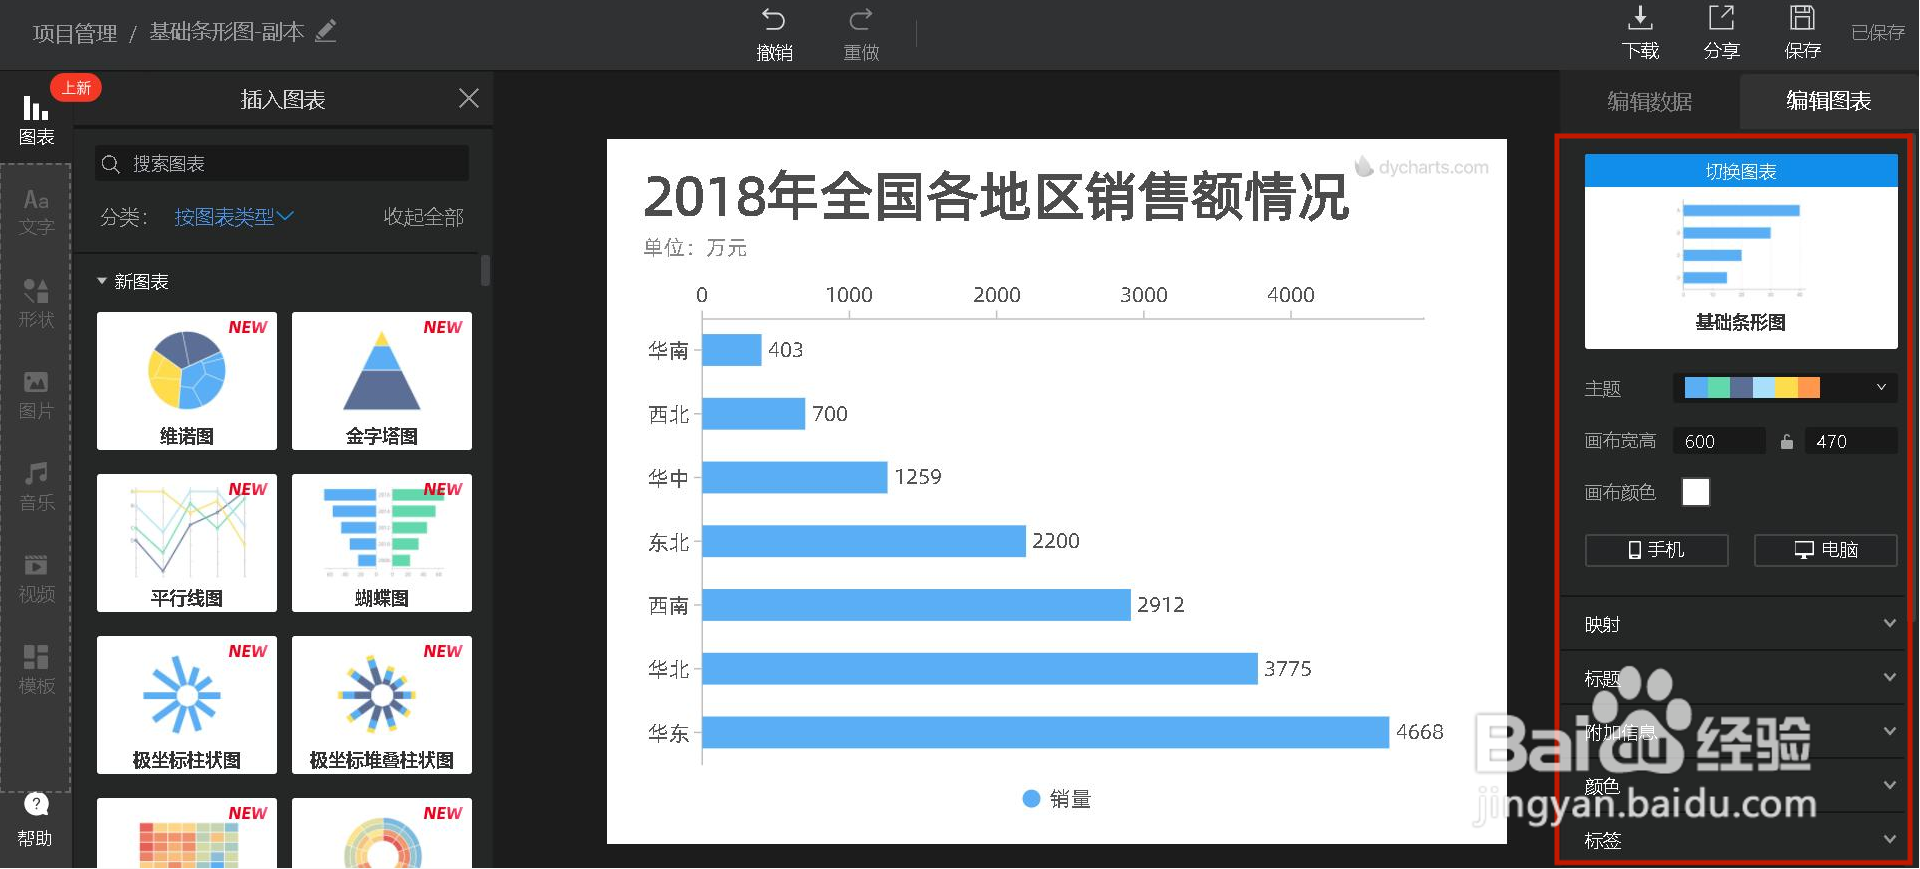Insert the 维诺图 chart
This screenshot has height=869, width=1920.
187,381
